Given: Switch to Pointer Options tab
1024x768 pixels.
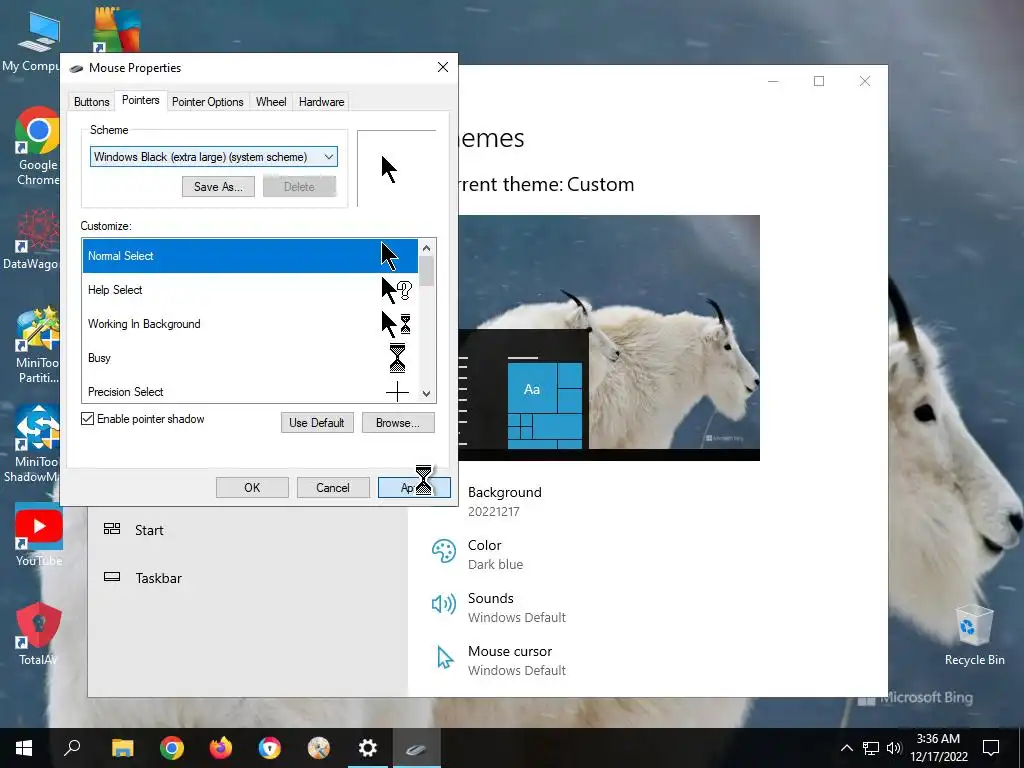Looking at the screenshot, I should click(x=208, y=102).
